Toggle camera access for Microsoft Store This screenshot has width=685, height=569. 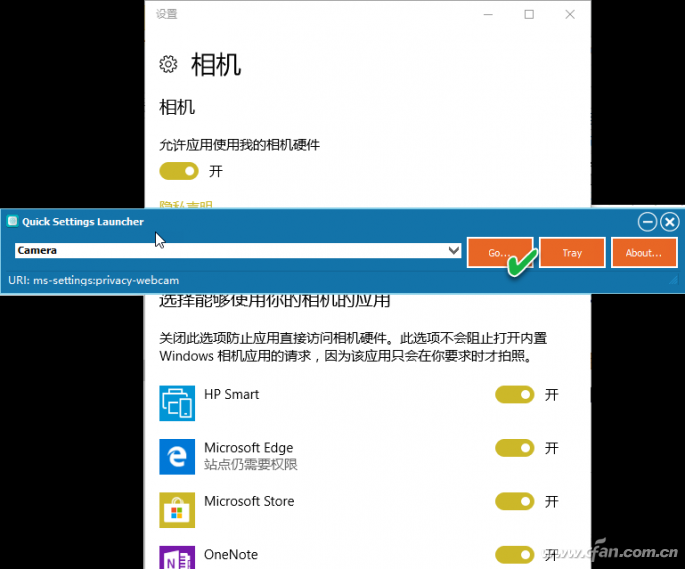click(515, 501)
